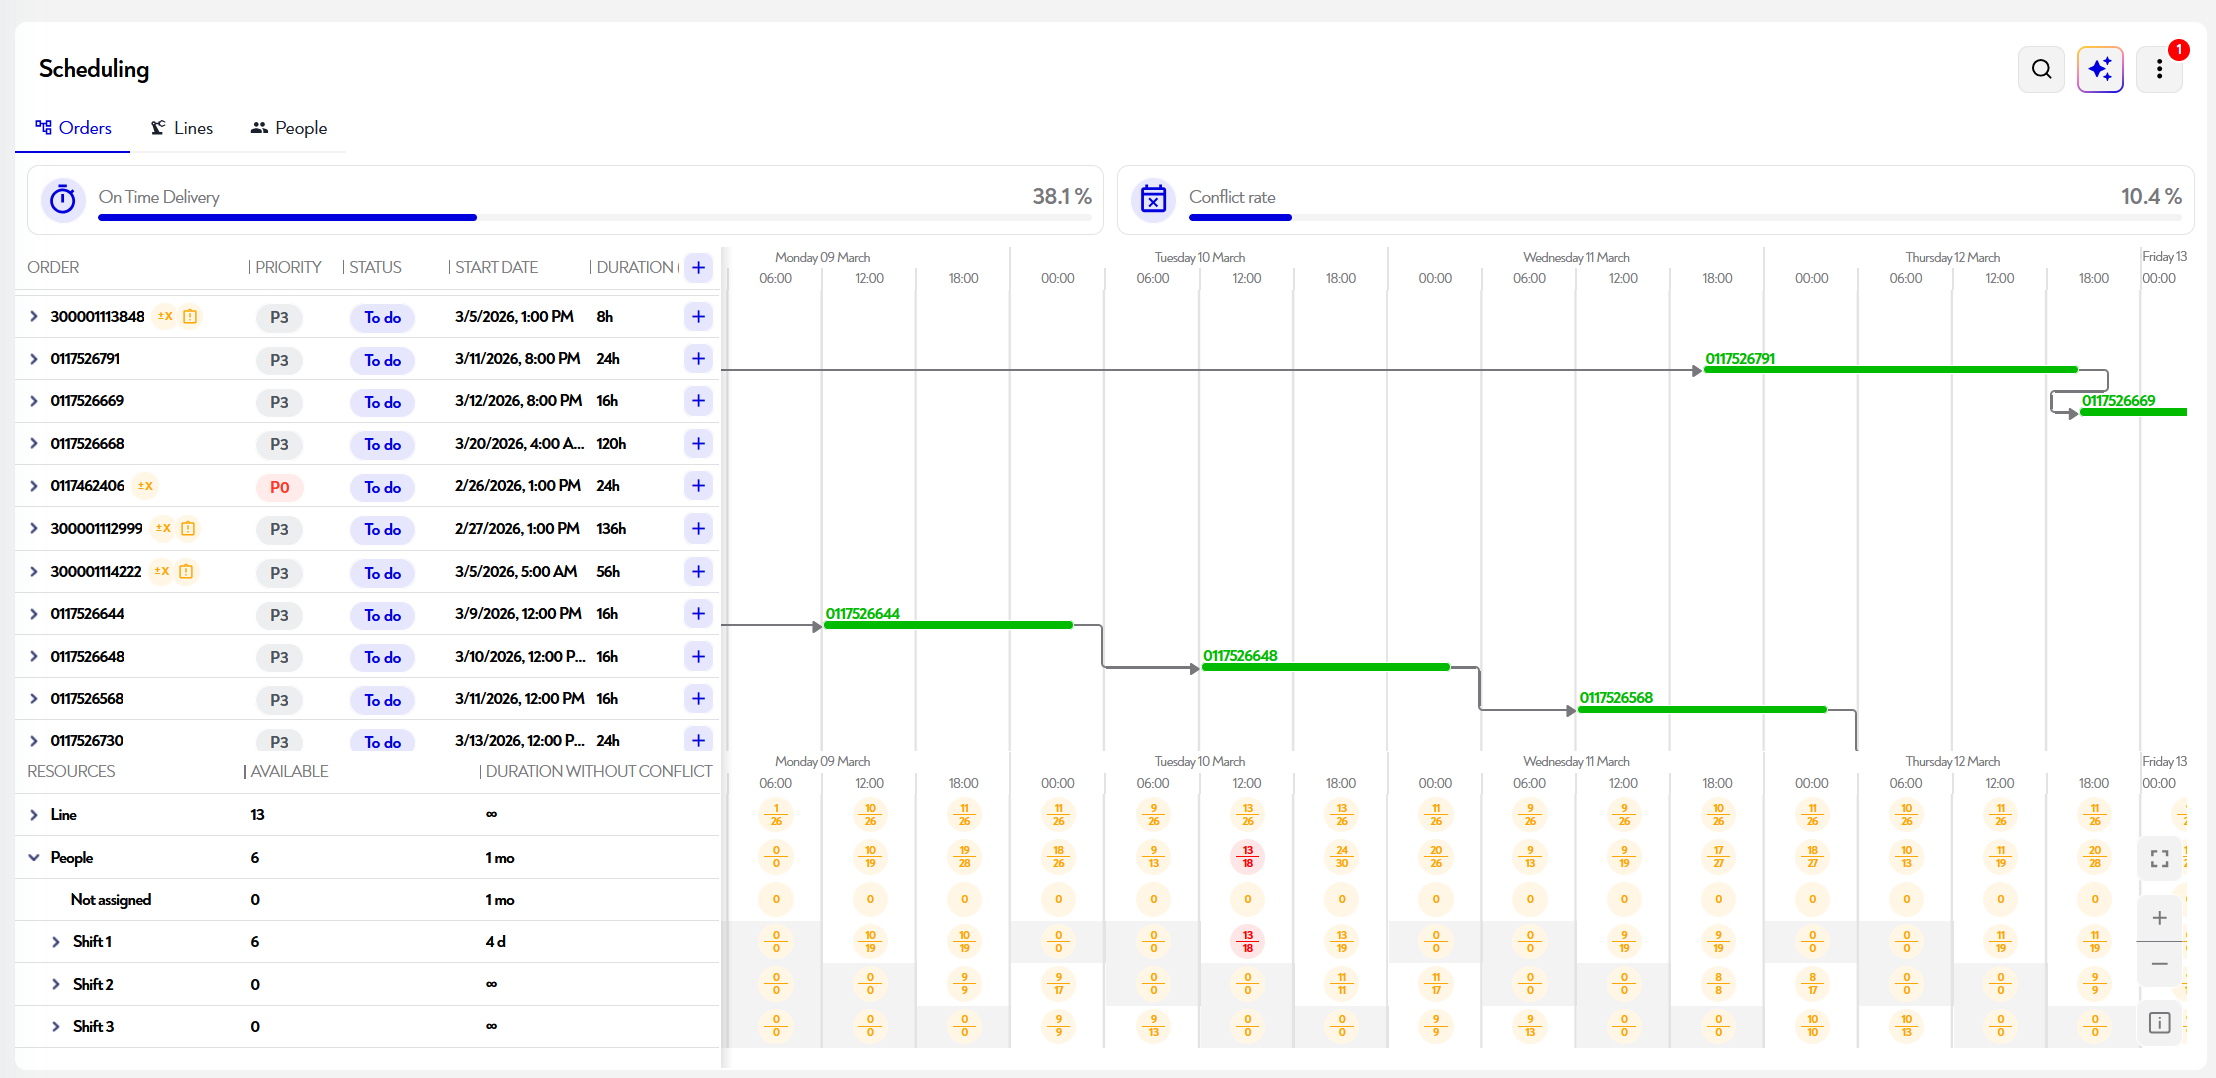This screenshot has width=2216, height=1078.
Task: Click the calendar icon beside Conflict rate
Action: [1152, 199]
